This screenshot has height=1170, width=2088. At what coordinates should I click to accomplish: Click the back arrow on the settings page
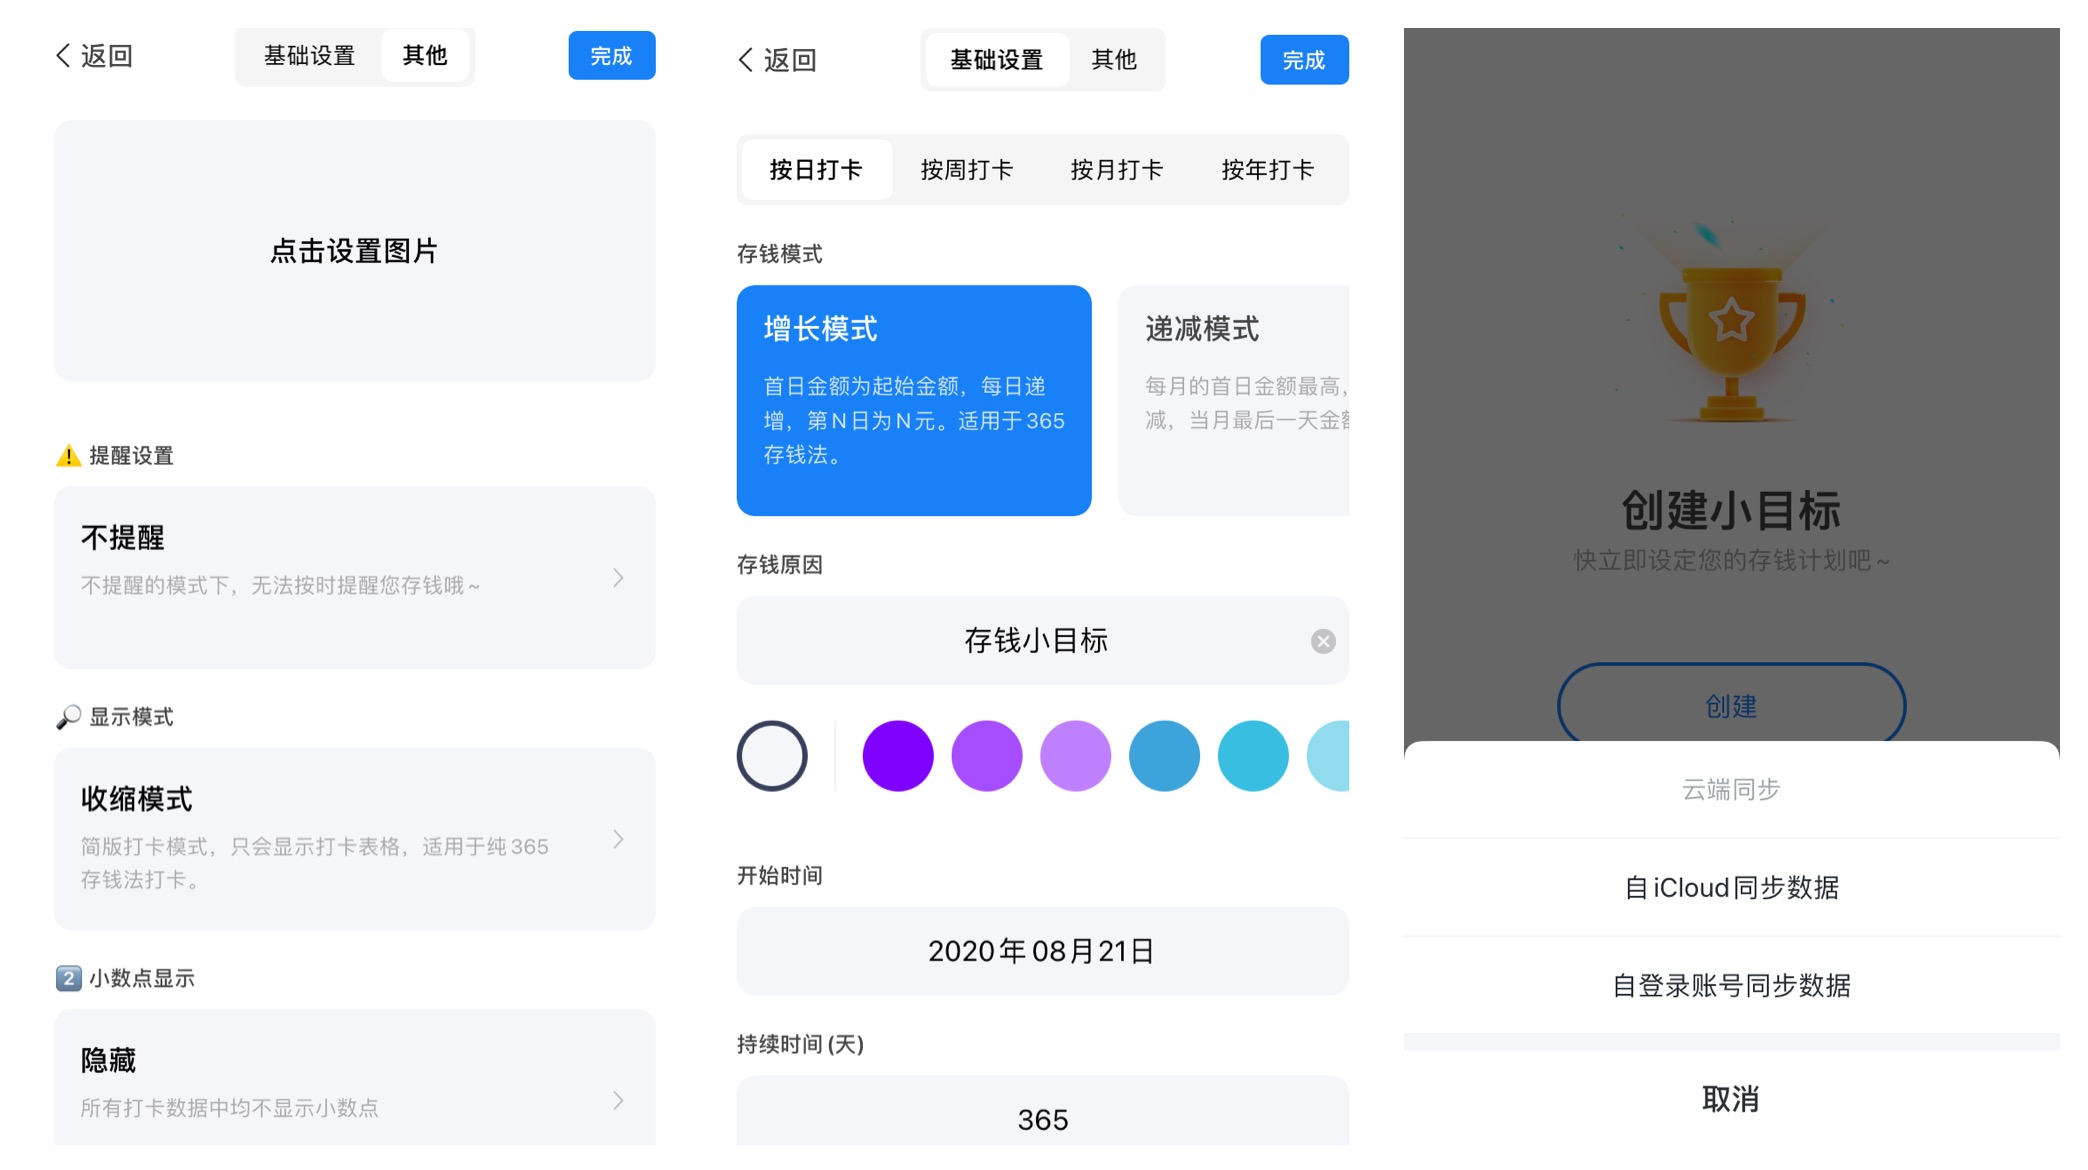(x=63, y=56)
